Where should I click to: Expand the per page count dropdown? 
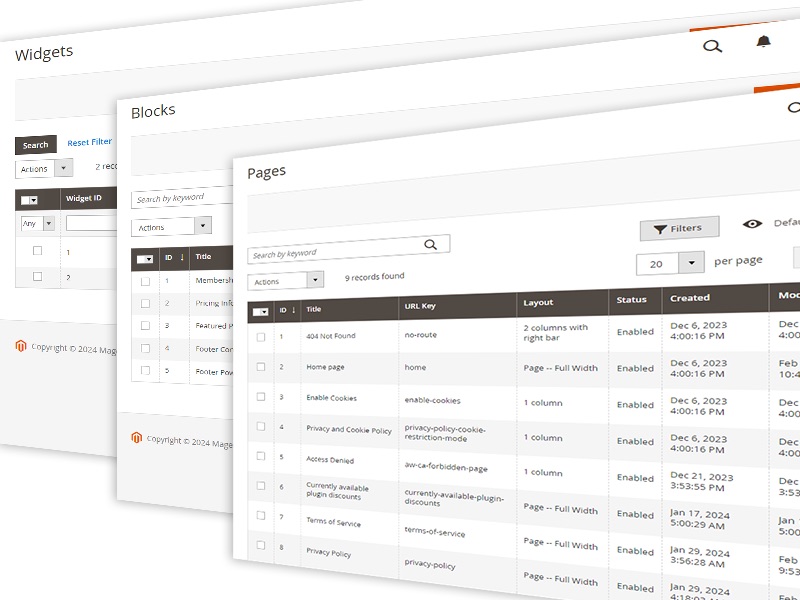coord(692,263)
